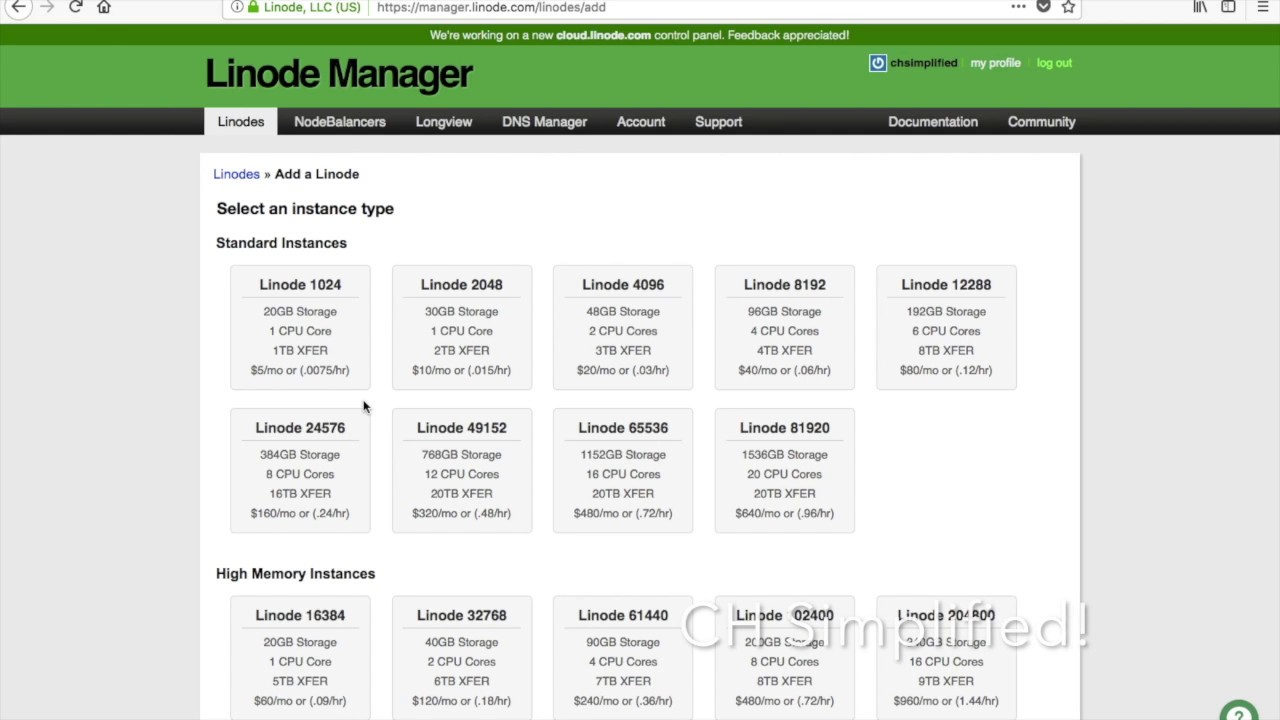Open the DNS Manager tab

[x=544, y=122]
